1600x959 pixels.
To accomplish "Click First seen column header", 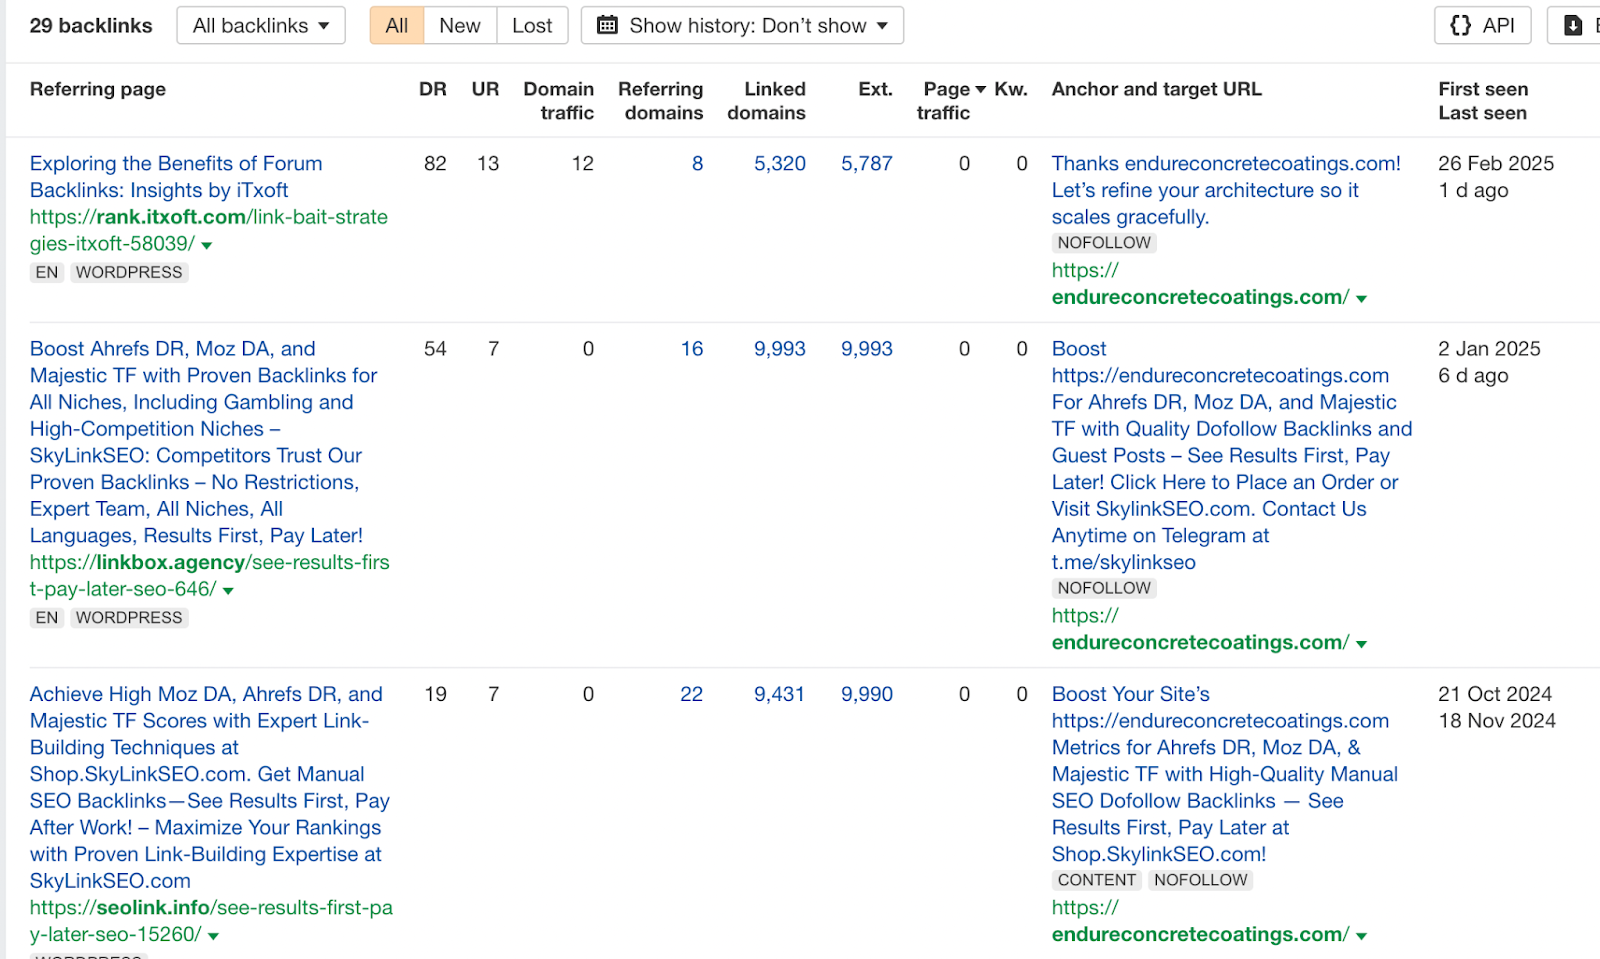I will coord(1483,89).
